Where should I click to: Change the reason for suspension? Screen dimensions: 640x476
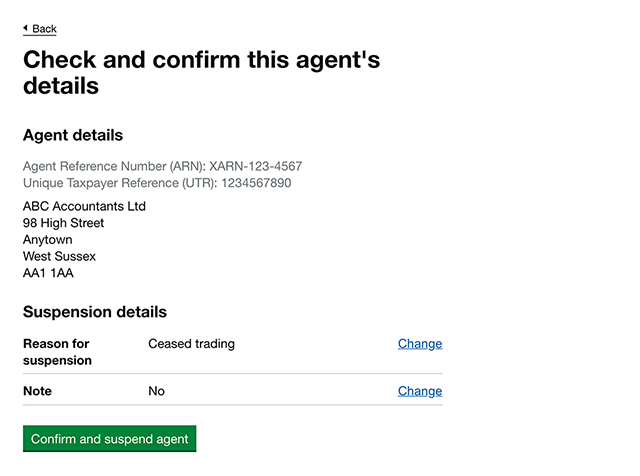point(419,344)
